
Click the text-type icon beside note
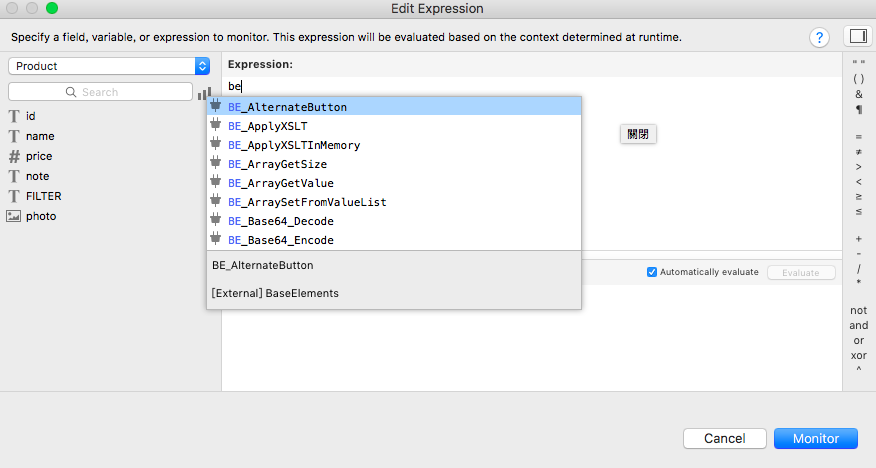[x=14, y=176]
